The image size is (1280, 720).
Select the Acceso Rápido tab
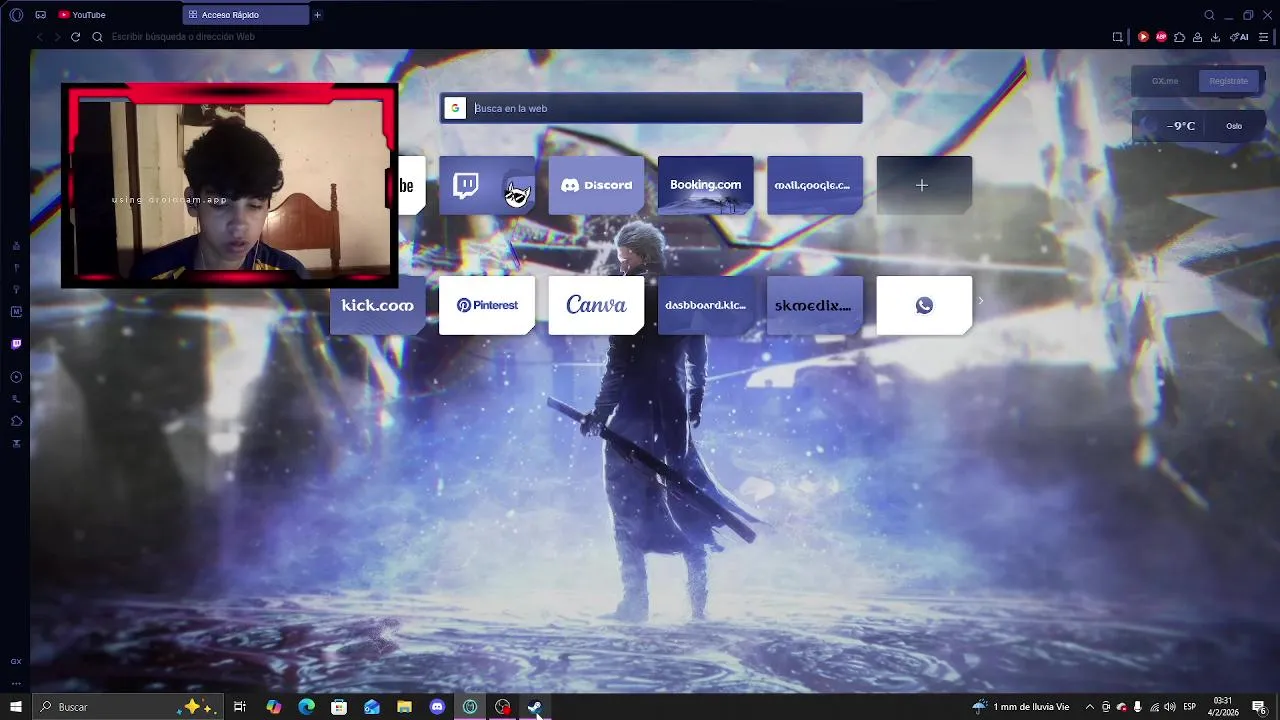[x=246, y=15]
